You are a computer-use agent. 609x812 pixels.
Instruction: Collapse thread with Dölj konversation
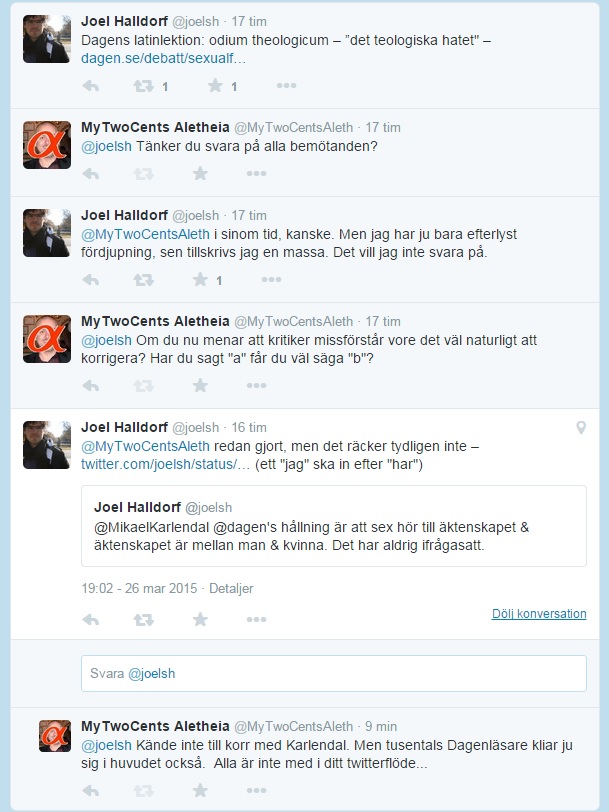coord(538,613)
